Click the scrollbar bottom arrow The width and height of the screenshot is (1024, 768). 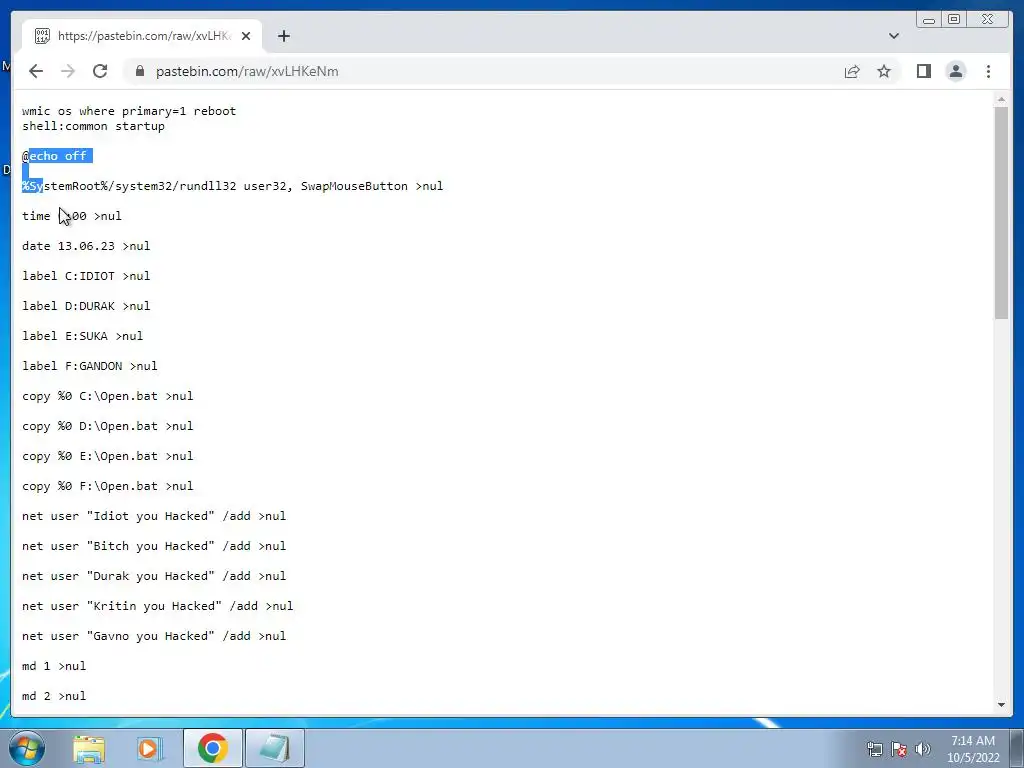(x=1002, y=705)
